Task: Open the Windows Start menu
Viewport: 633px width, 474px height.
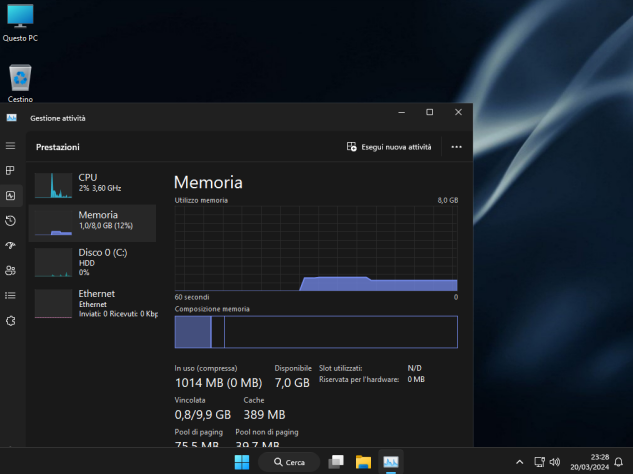Action: pos(242,462)
